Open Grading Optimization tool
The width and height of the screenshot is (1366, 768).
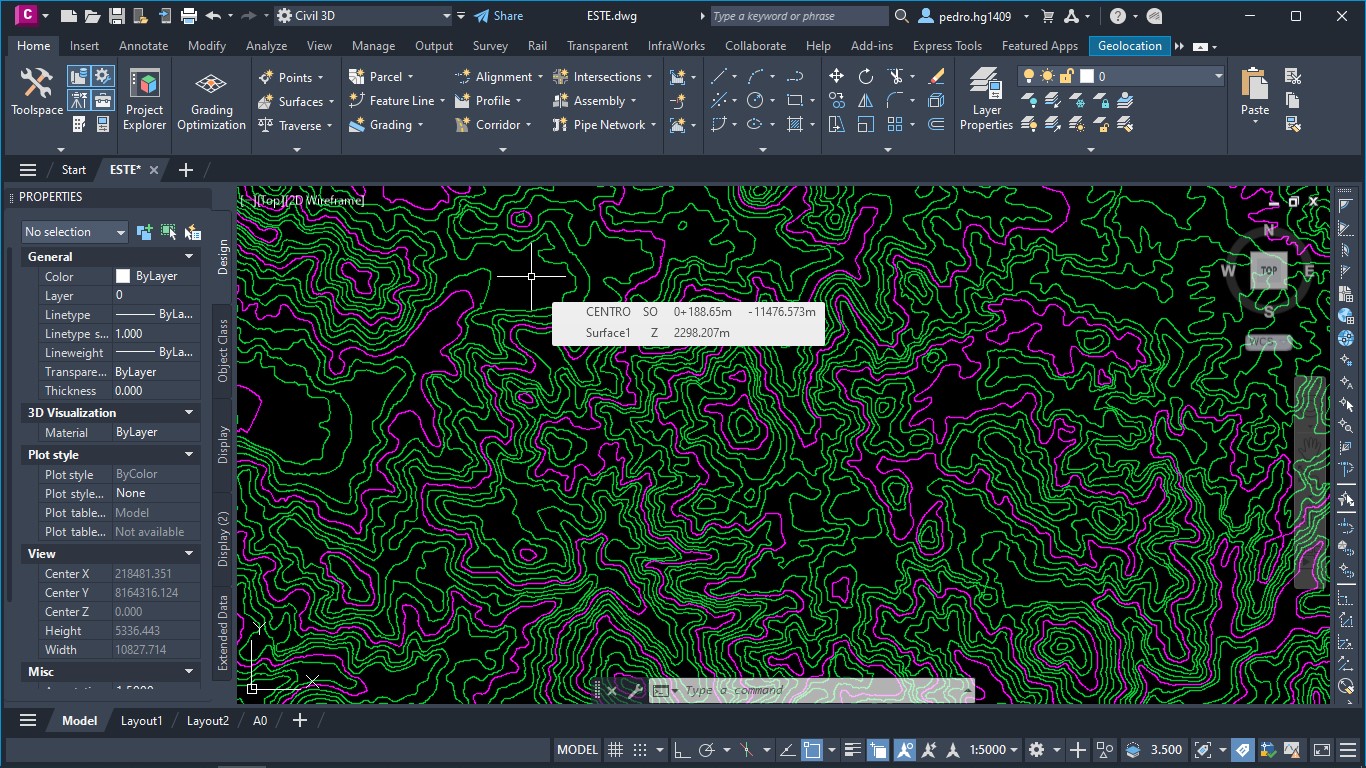click(211, 100)
